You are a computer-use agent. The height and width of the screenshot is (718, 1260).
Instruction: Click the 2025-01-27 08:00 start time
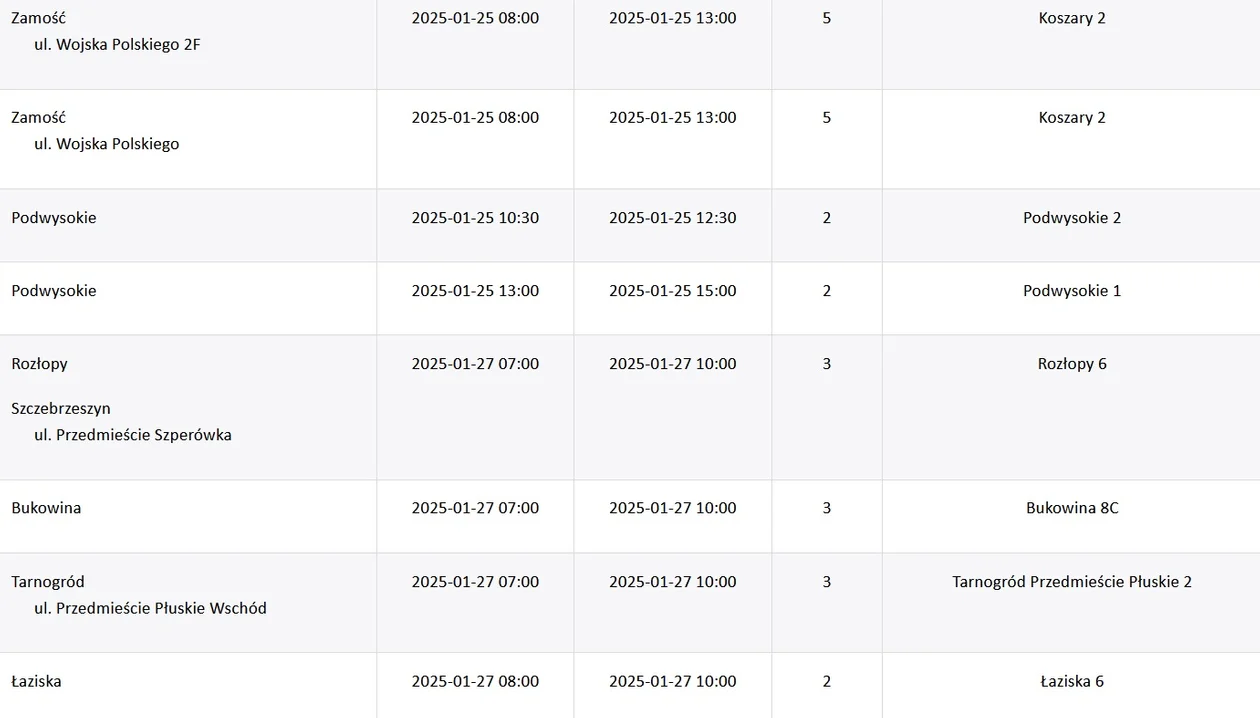point(475,681)
